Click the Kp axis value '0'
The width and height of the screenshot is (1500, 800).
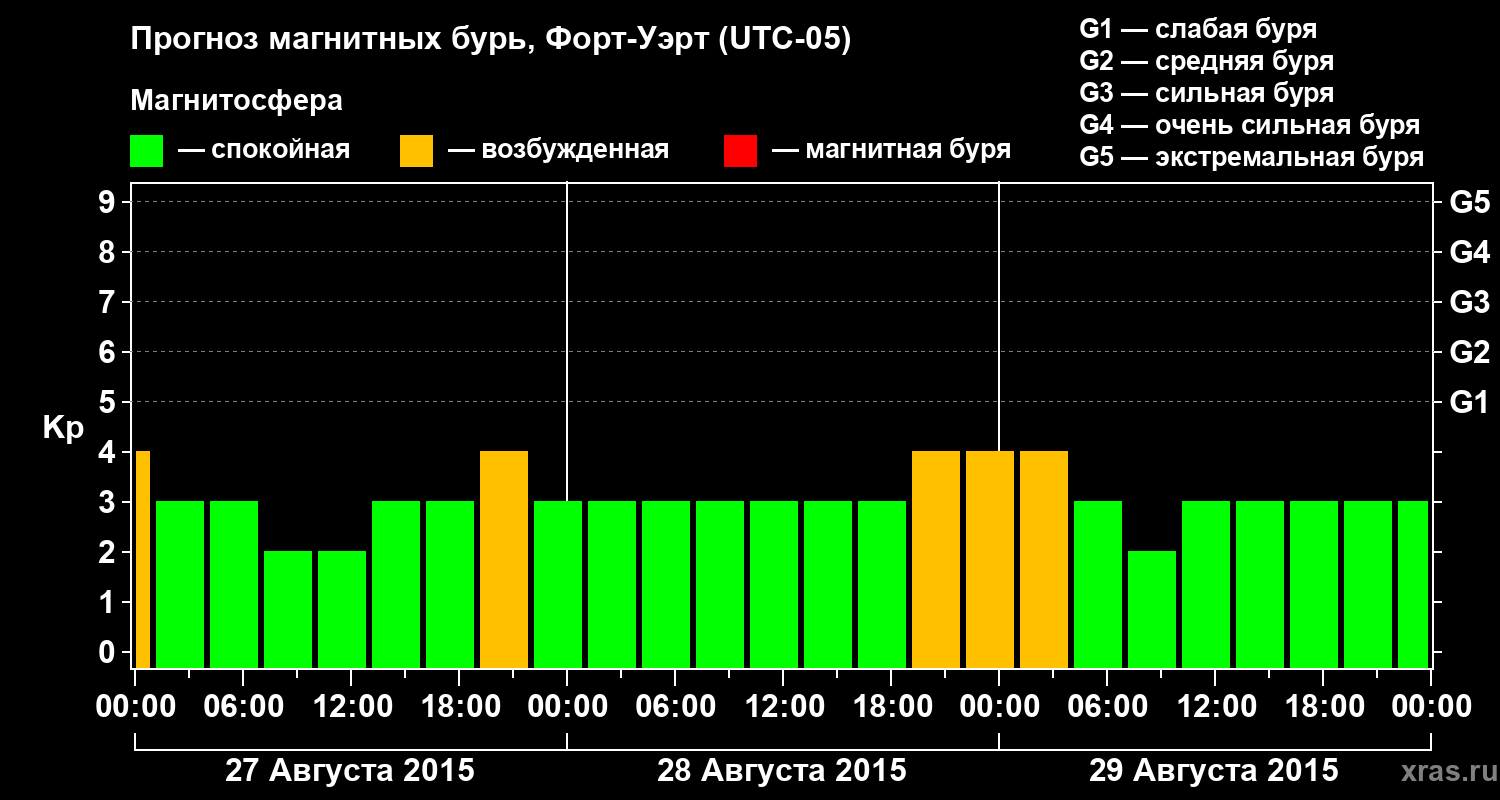(109, 653)
